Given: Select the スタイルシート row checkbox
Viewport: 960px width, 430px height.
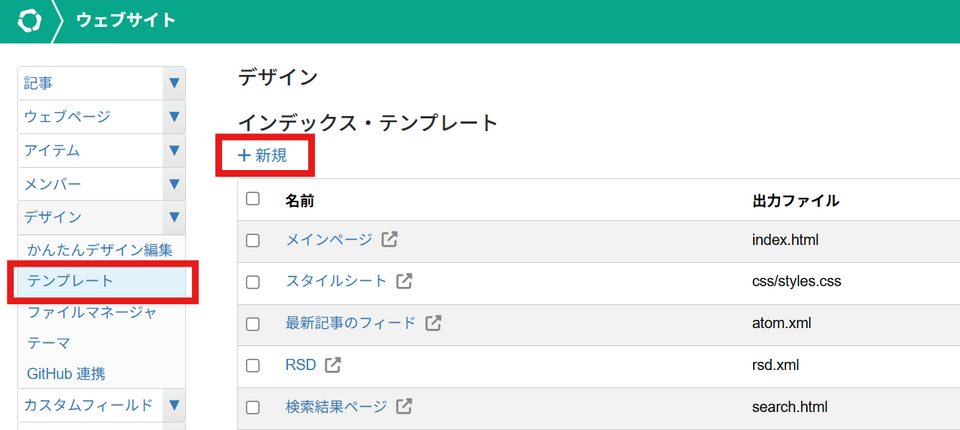Looking at the screenshot, I should coord(253,282).
